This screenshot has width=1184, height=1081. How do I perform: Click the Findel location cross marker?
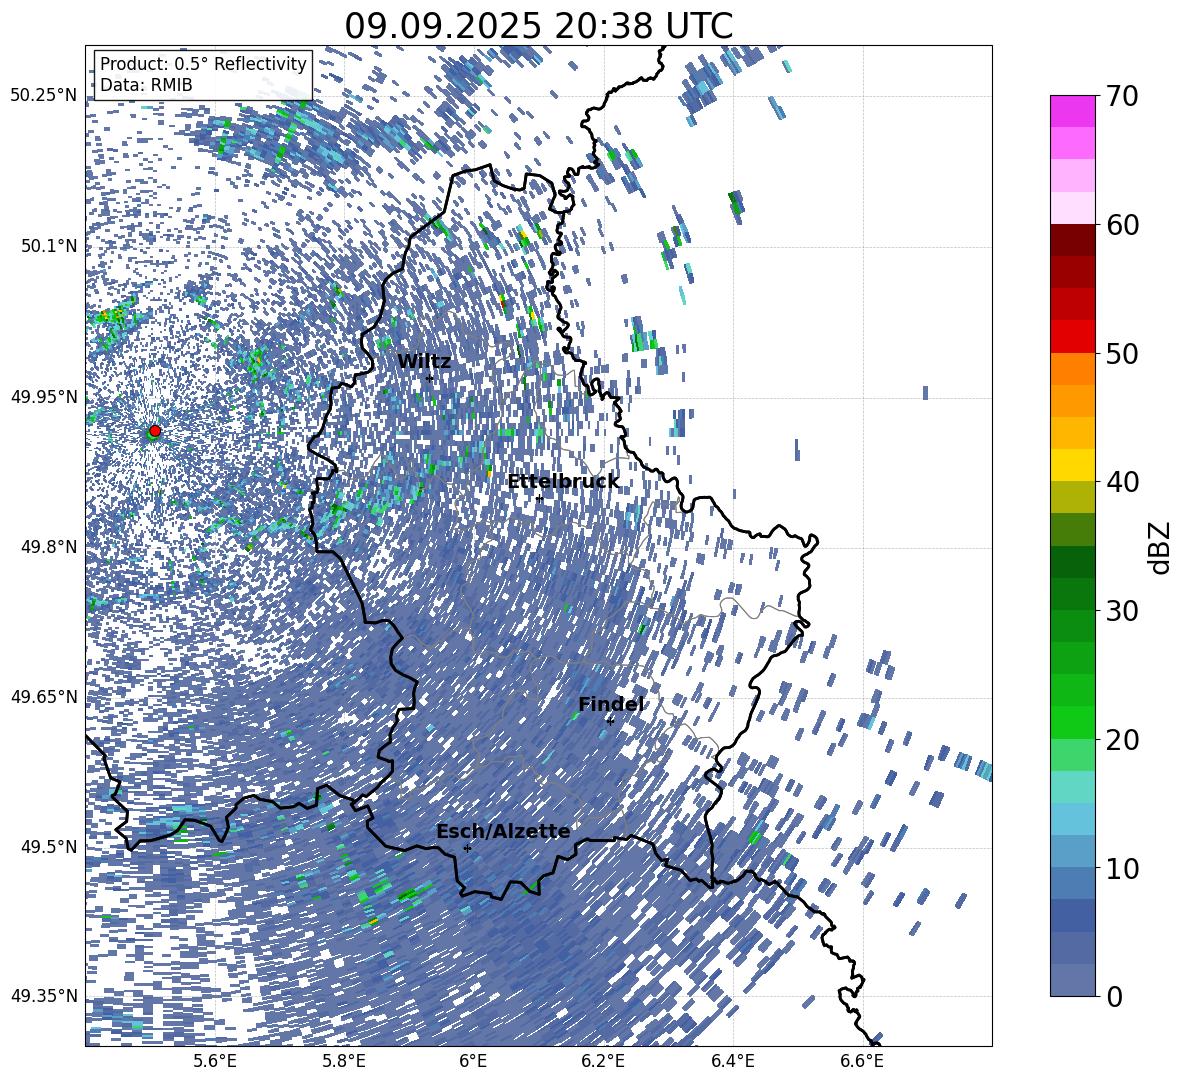(x=610, y=721)
